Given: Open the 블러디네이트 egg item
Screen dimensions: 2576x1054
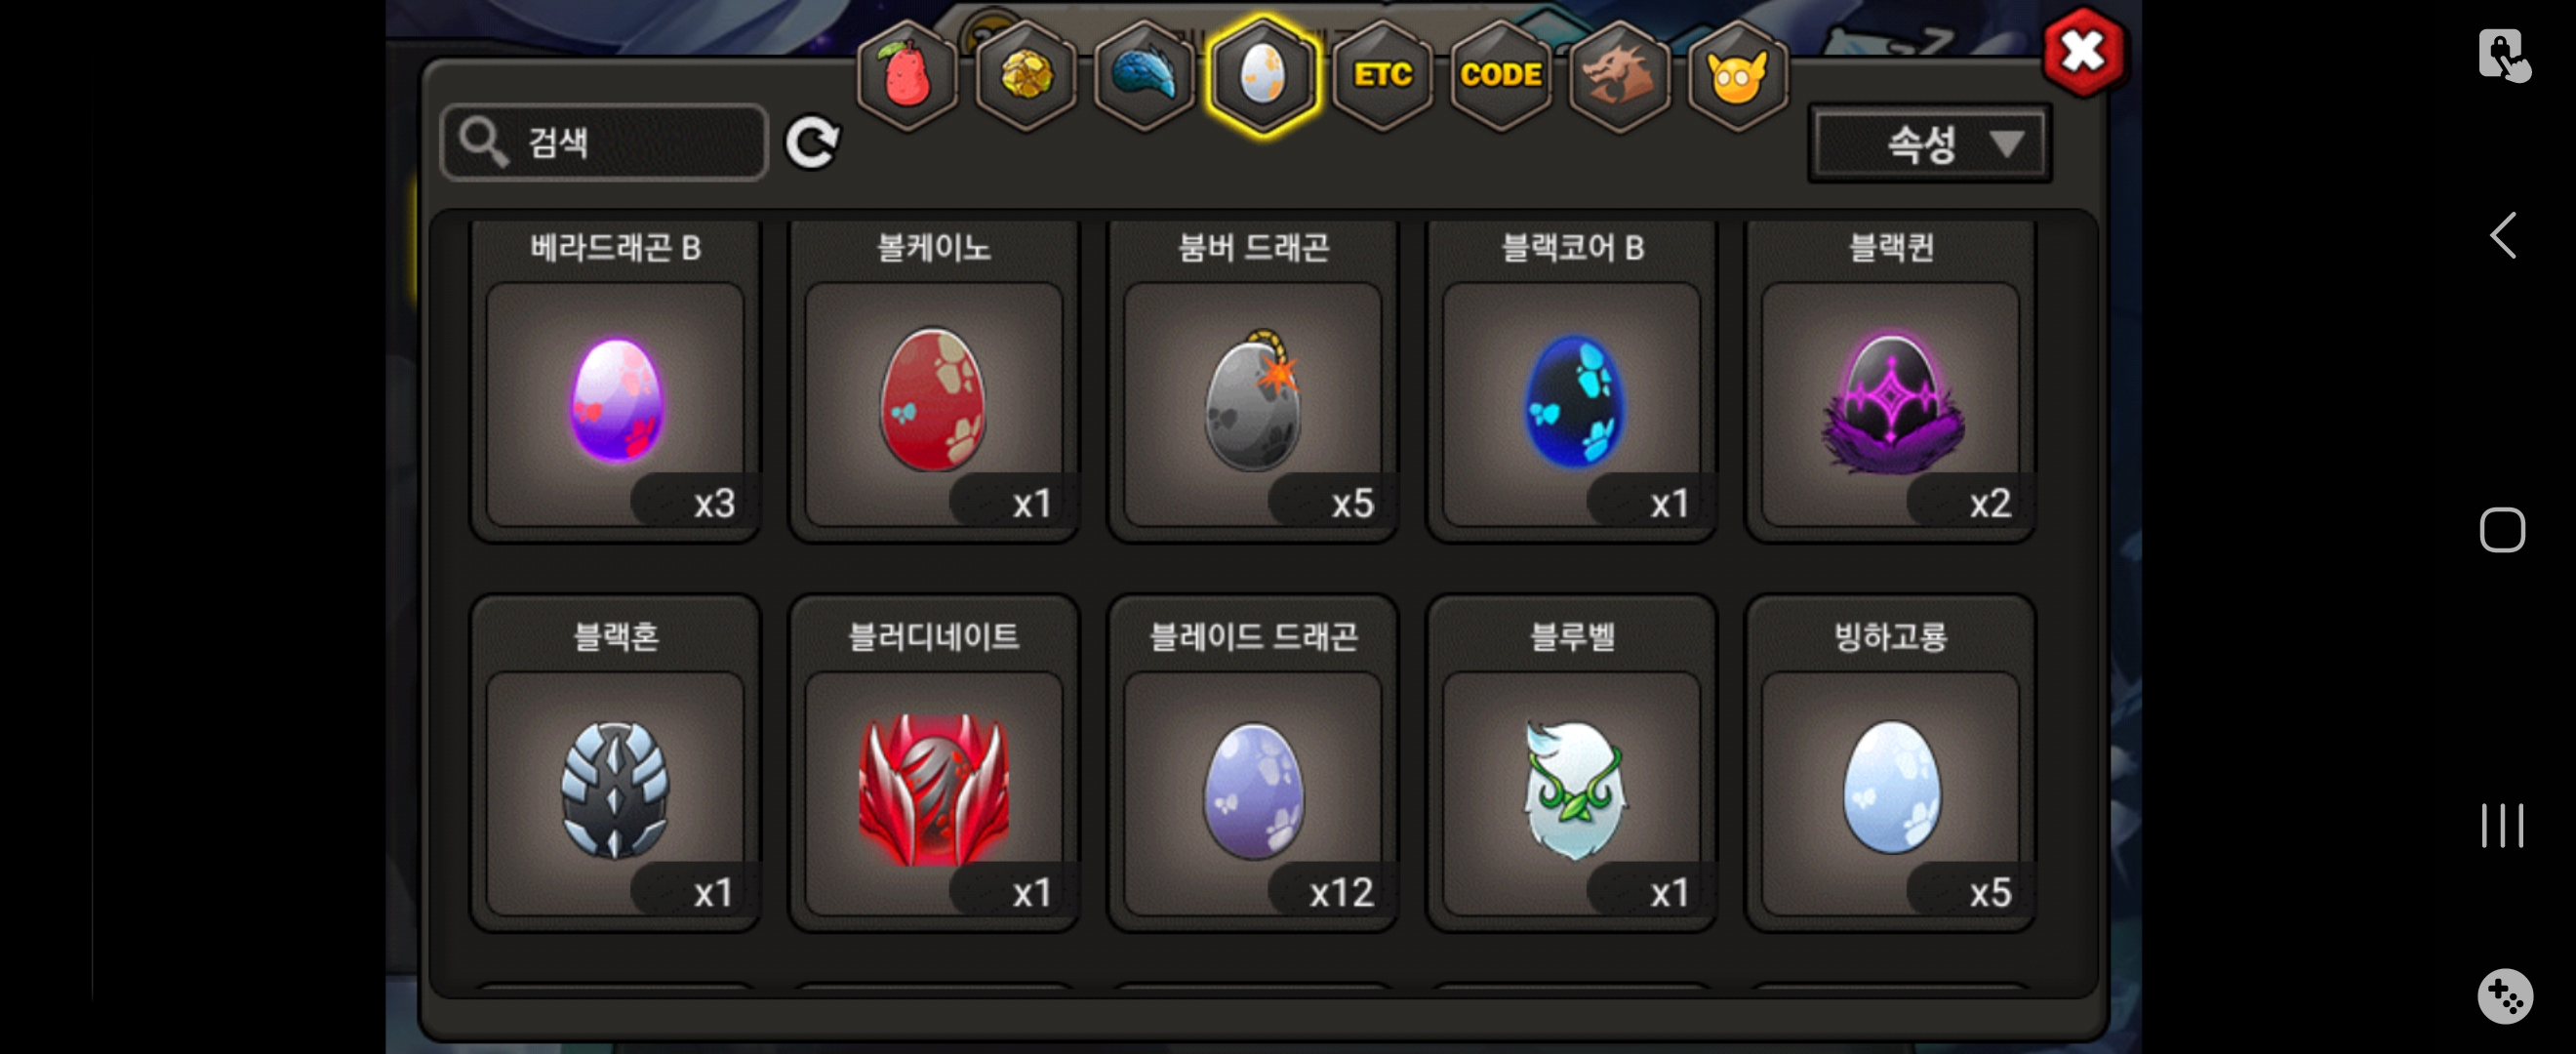Looking at the screenshot, I should 934,763.
